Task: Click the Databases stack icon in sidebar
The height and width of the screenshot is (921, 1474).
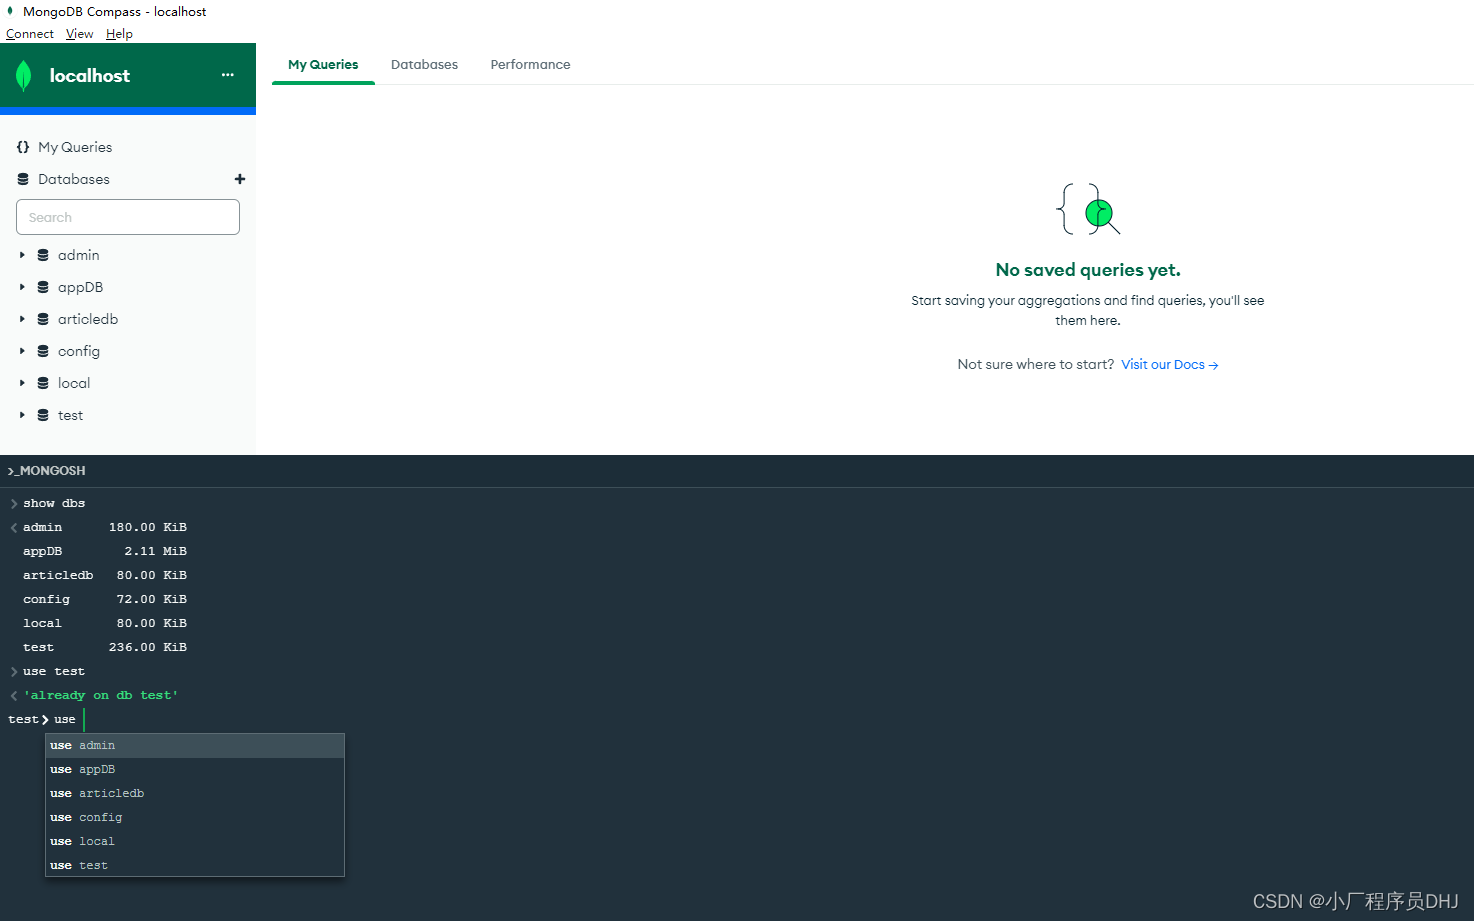Action: coord(23,179)
